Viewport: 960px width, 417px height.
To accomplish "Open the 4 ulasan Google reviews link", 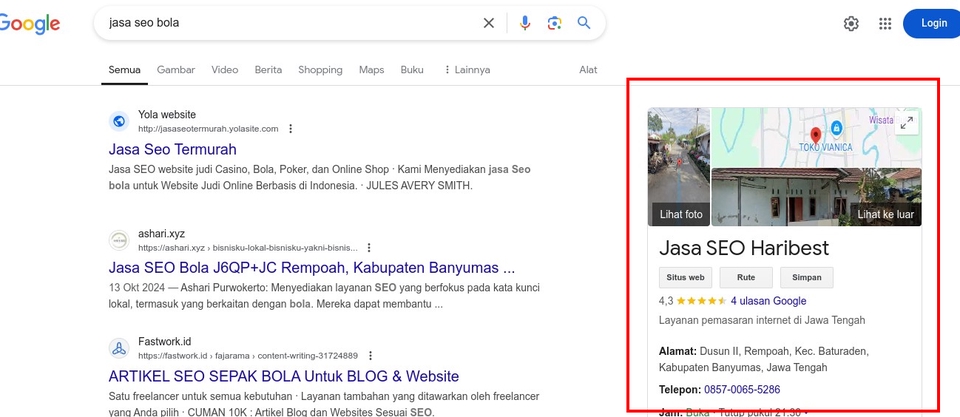I will (768, 301).
